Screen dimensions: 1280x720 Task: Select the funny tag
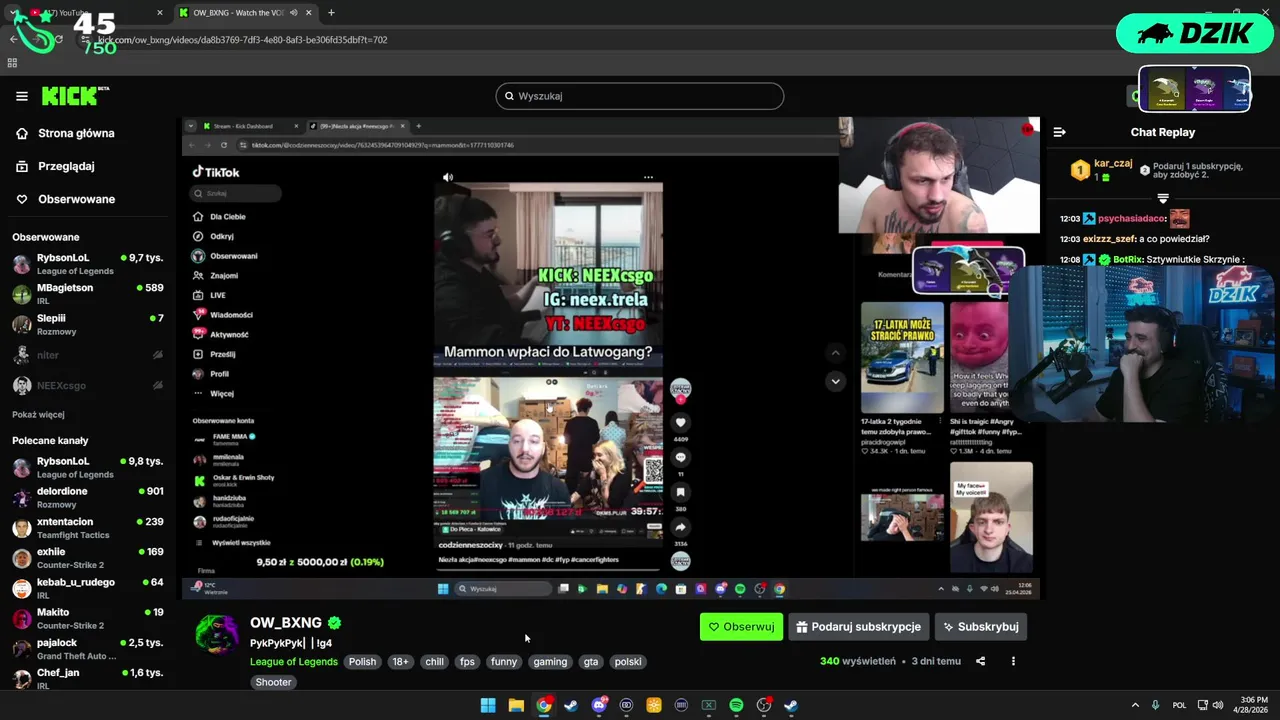tap(504, 661)
